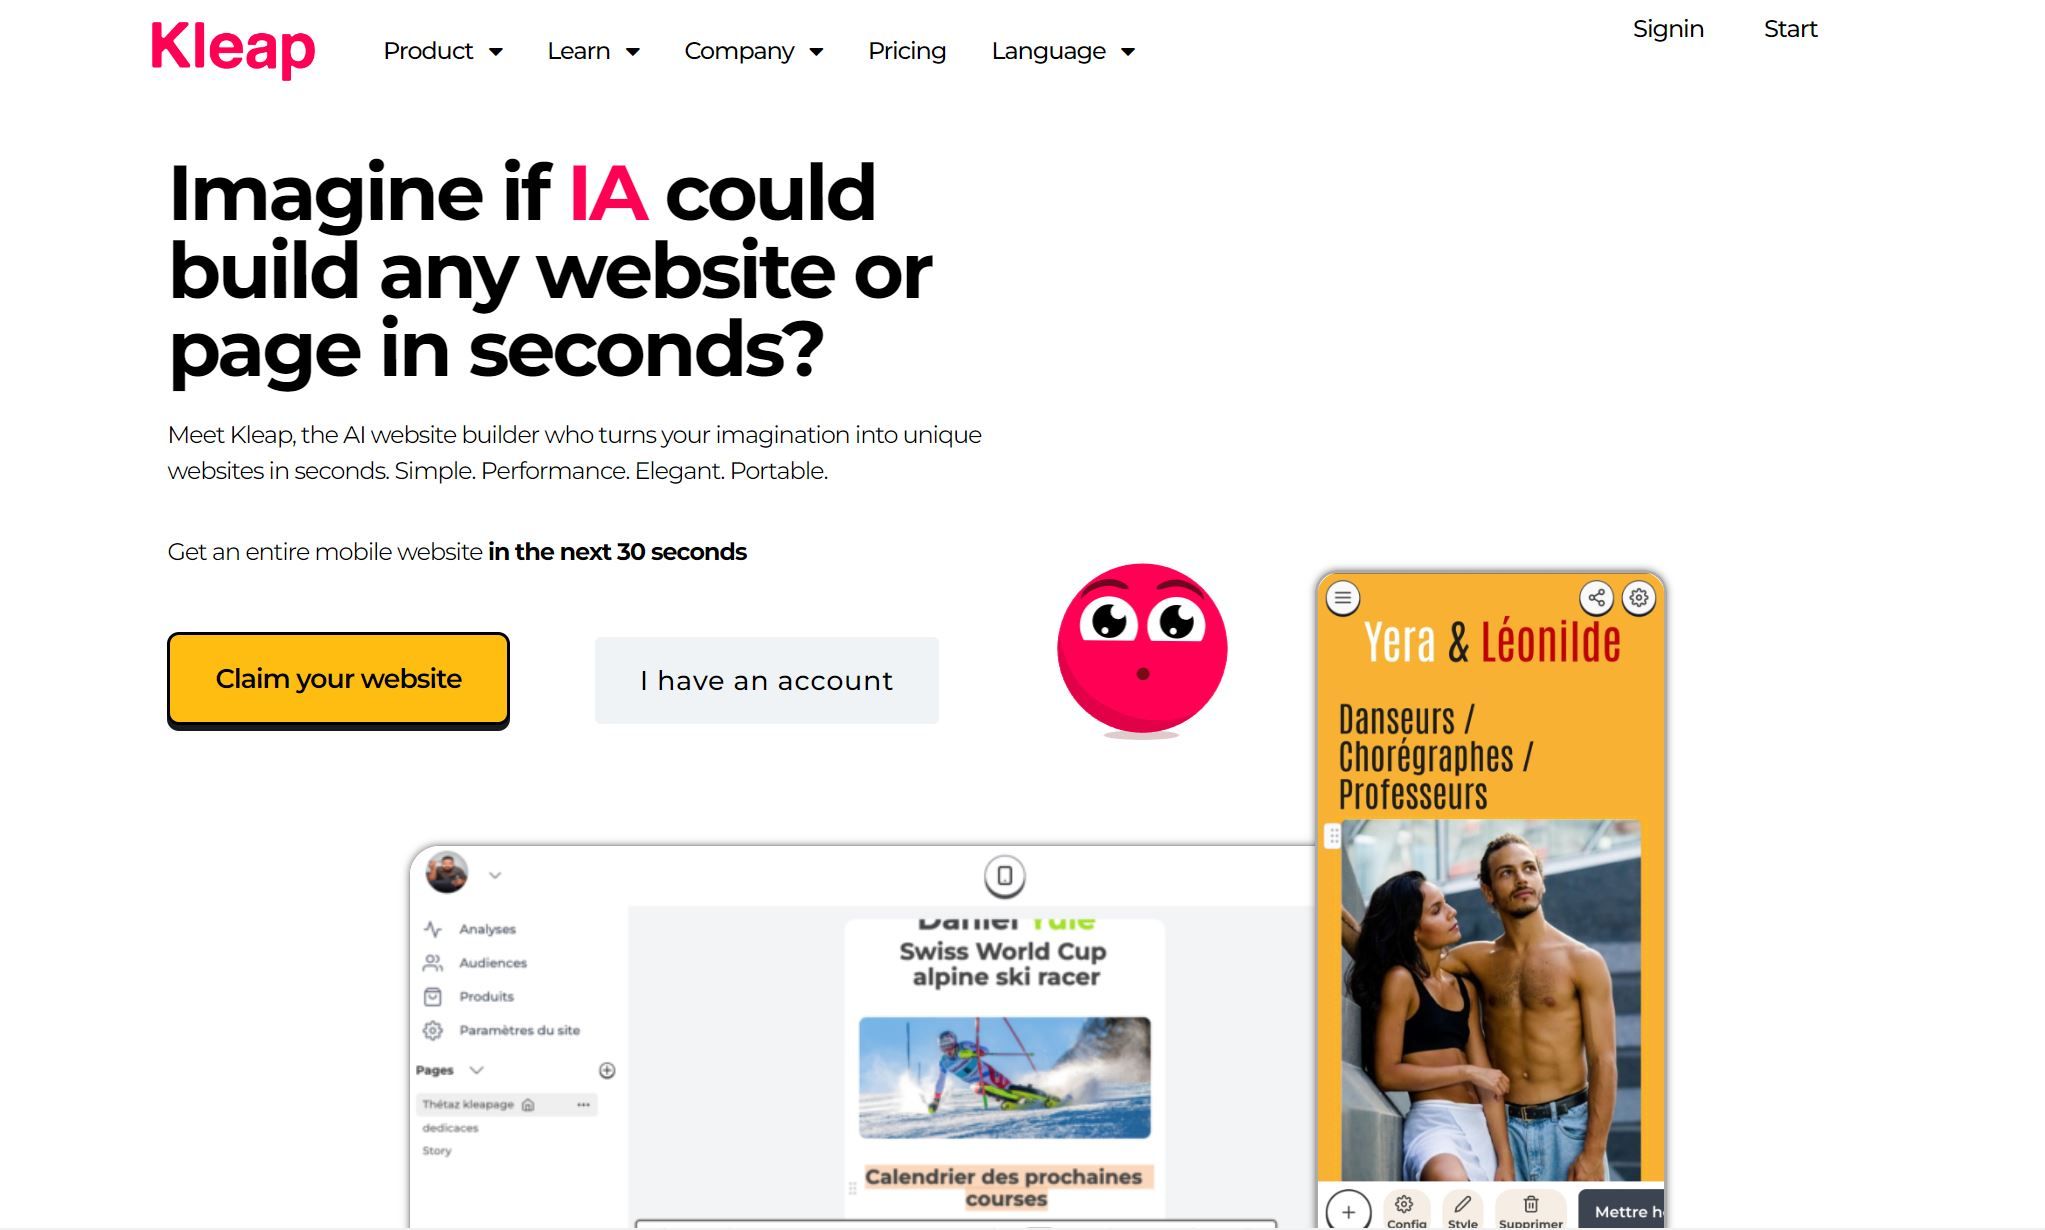Screen dimensions: 2045x1230
Task: Click the I have an account button
Action: point(767,679)
